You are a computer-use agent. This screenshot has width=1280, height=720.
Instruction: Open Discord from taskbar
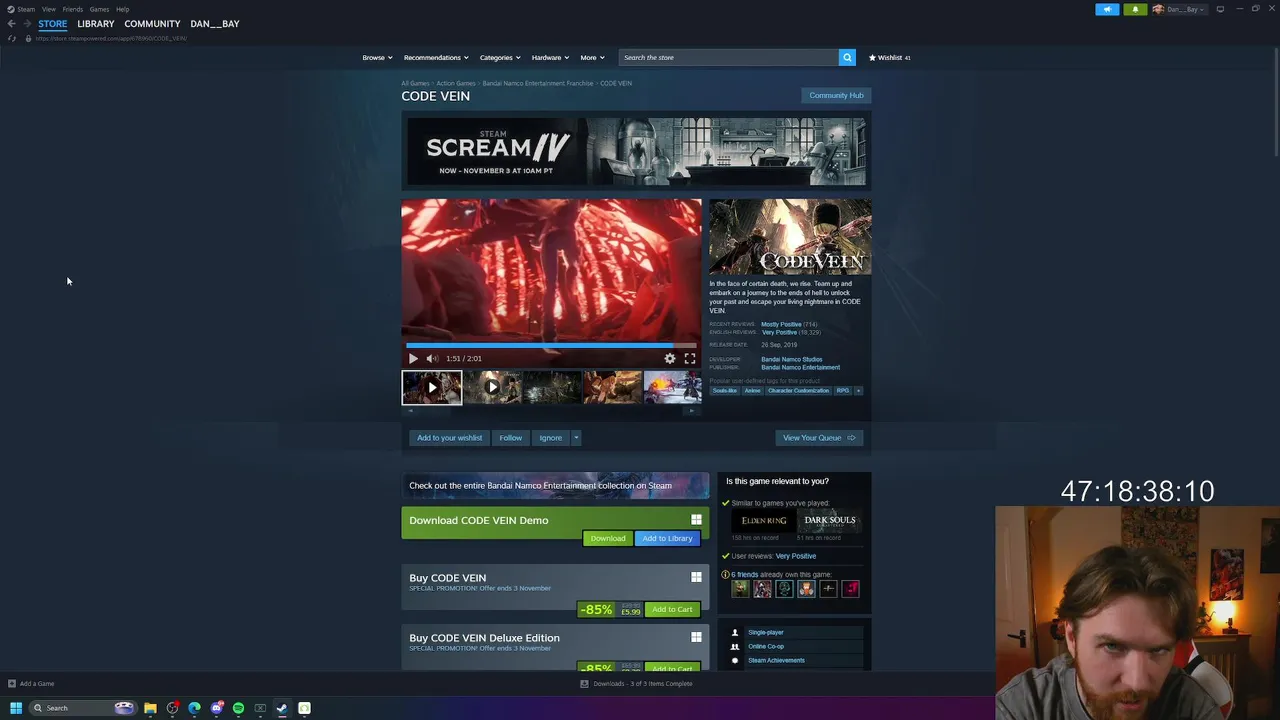pos(216,708)
